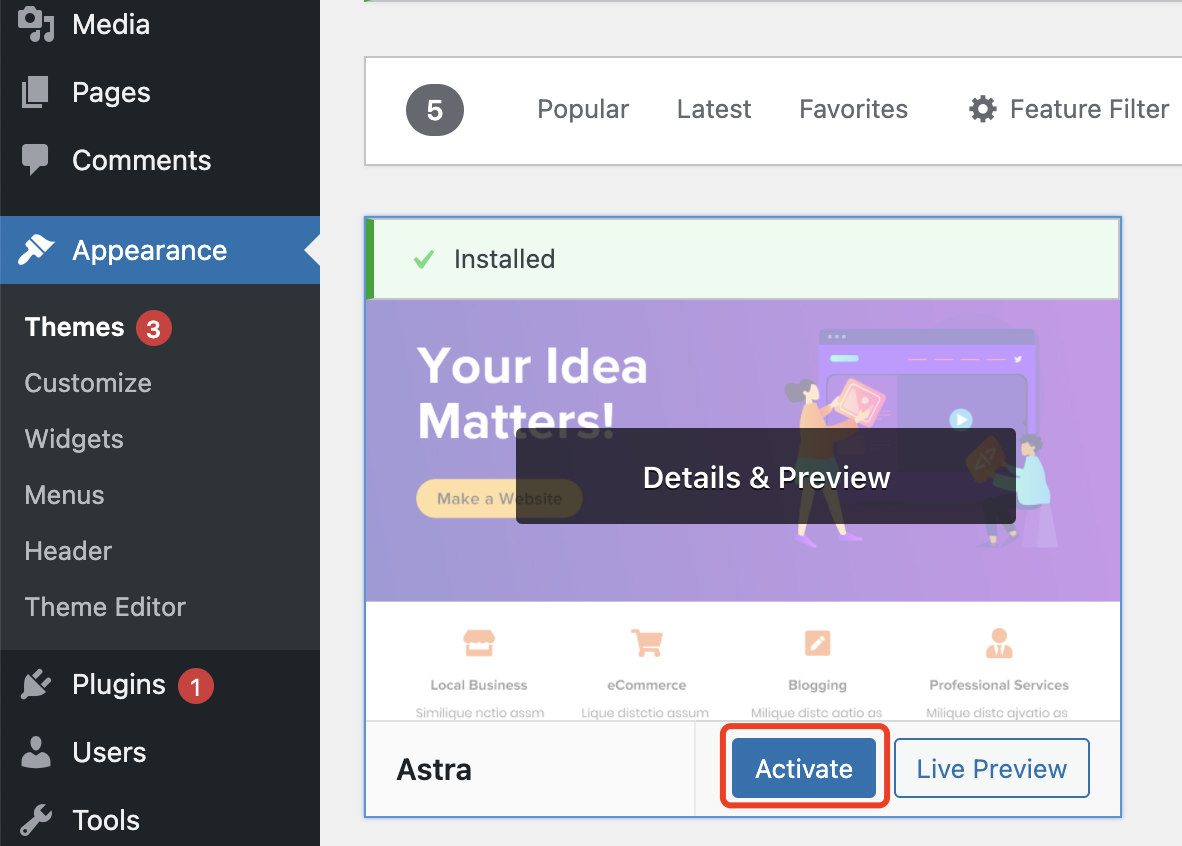Go to the Themes submenu
This screenshot has width=1182, height=846.
74,327
